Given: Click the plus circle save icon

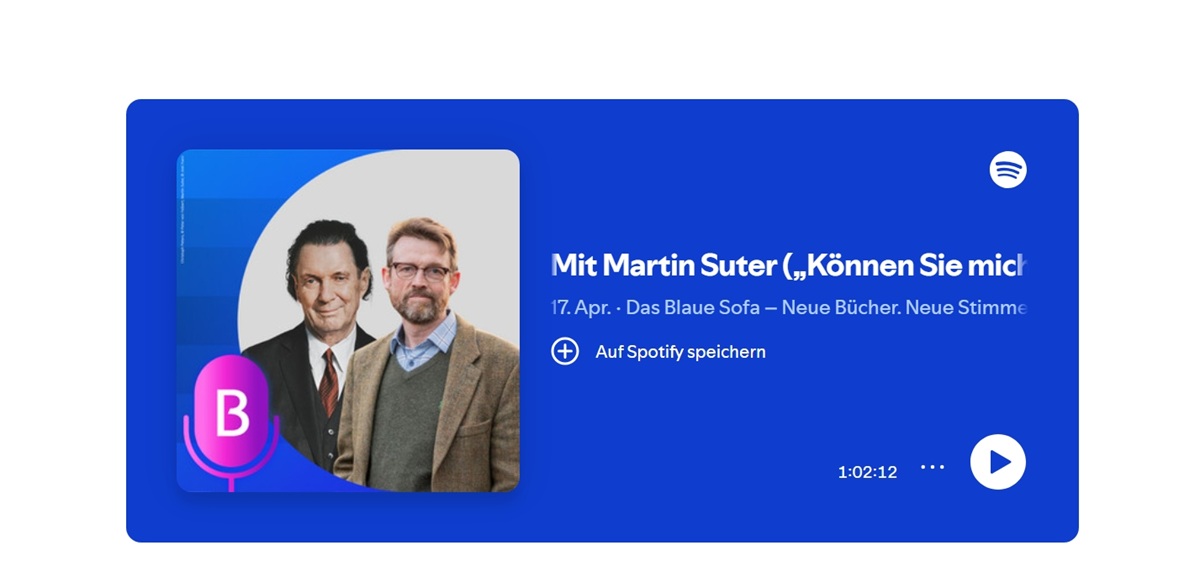Looking at the screenshot, I should [565, 351].
